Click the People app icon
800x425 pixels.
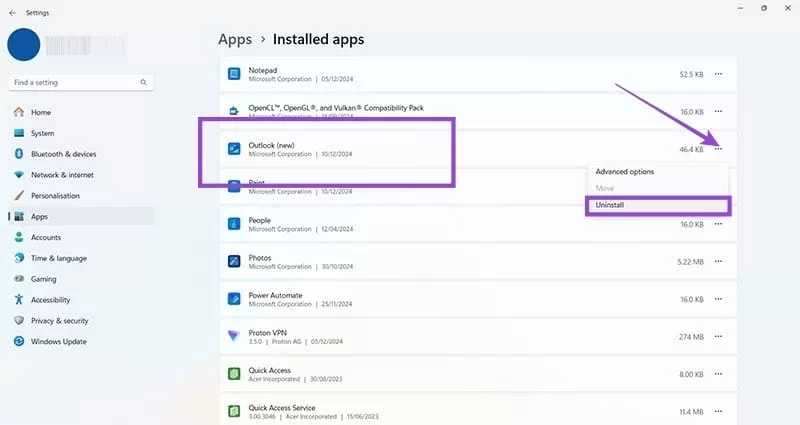pos(233,223)
